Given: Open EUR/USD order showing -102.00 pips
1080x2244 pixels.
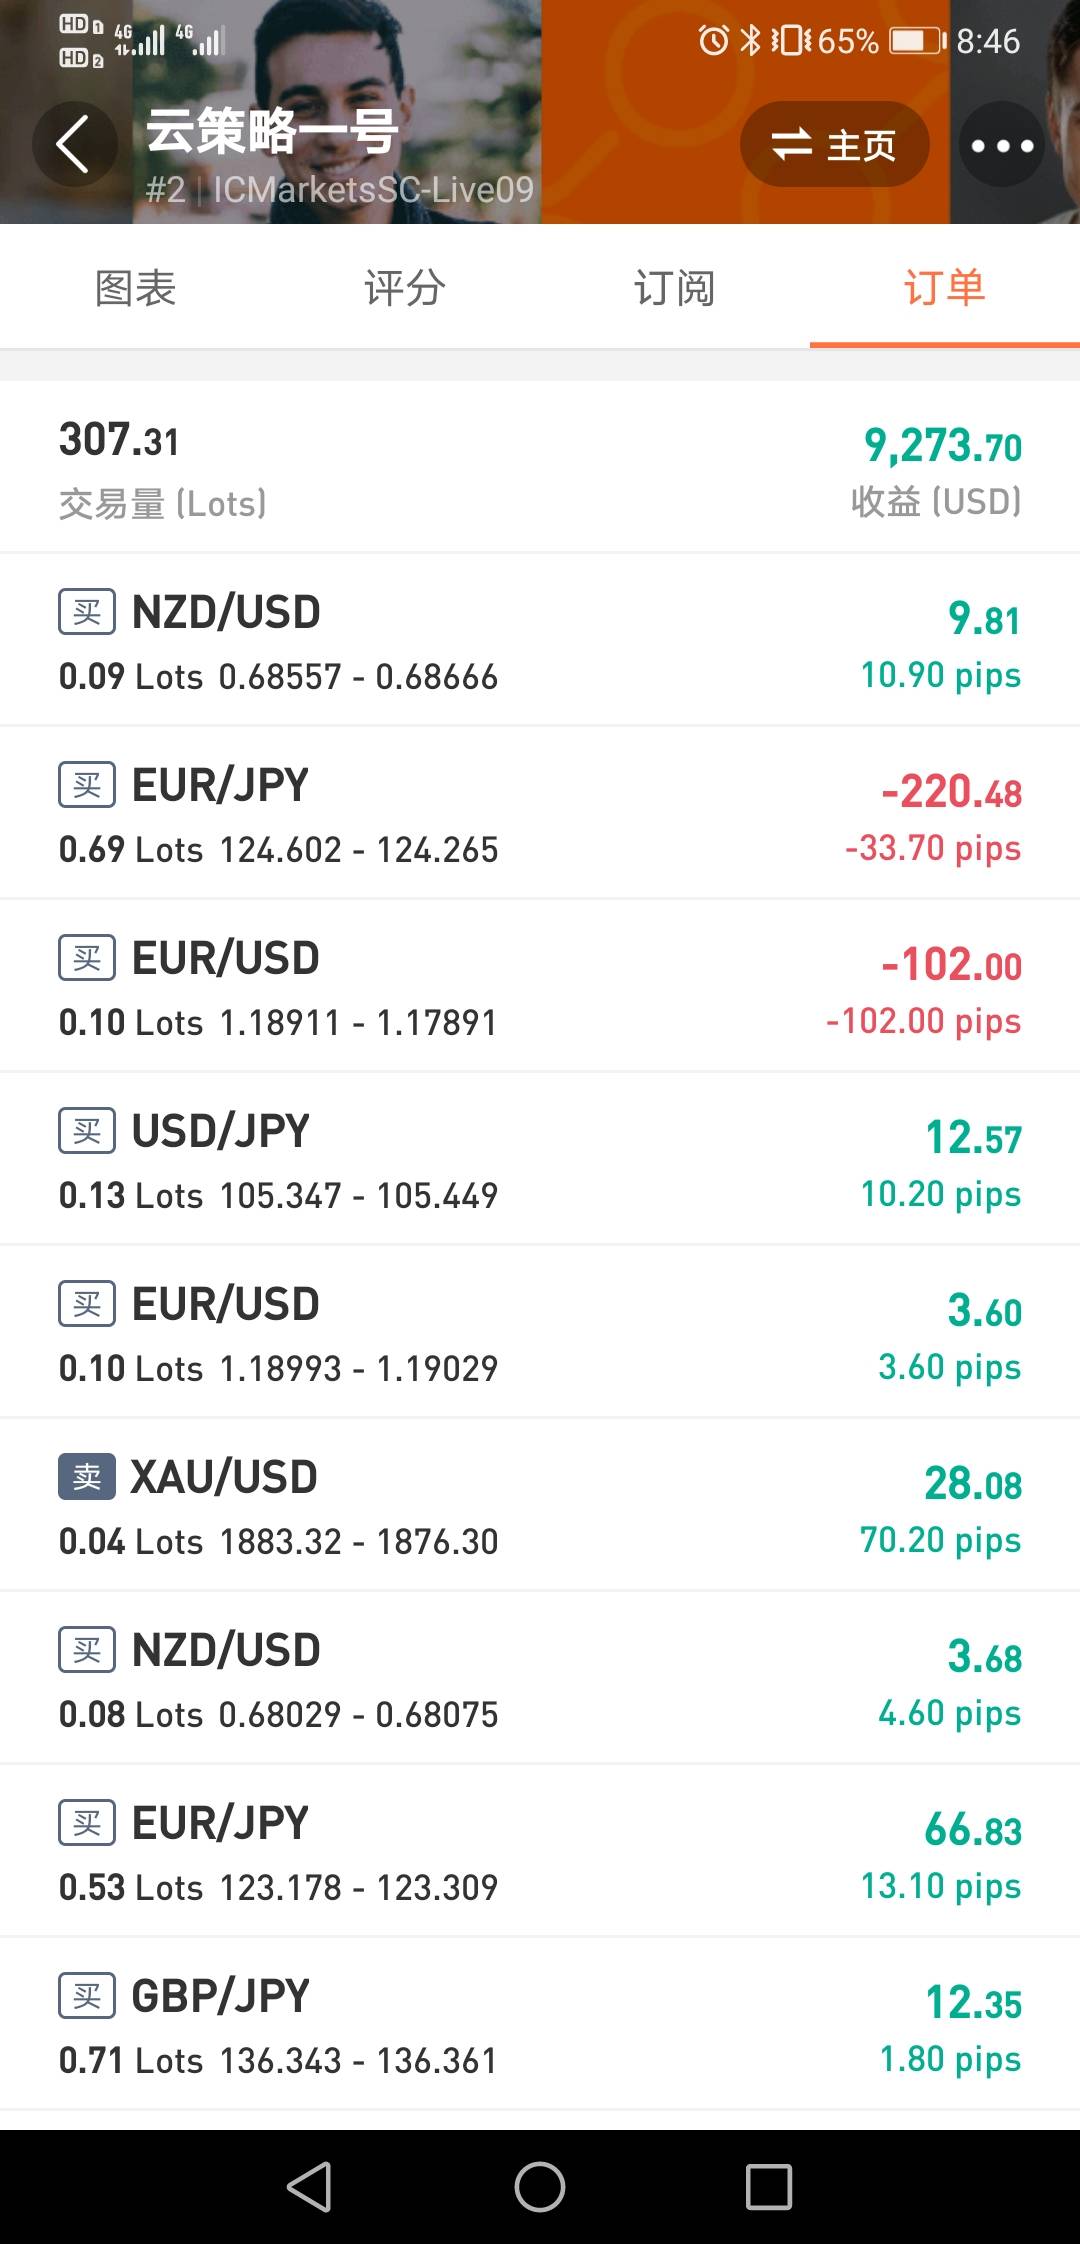Looking at the screenshot, I should pos(540,987).
